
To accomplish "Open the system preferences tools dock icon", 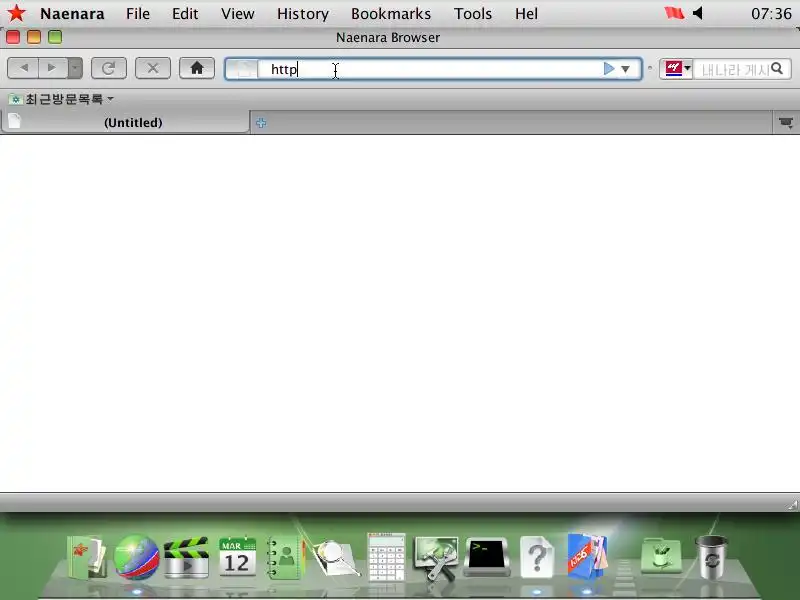I will coord(436,558).
